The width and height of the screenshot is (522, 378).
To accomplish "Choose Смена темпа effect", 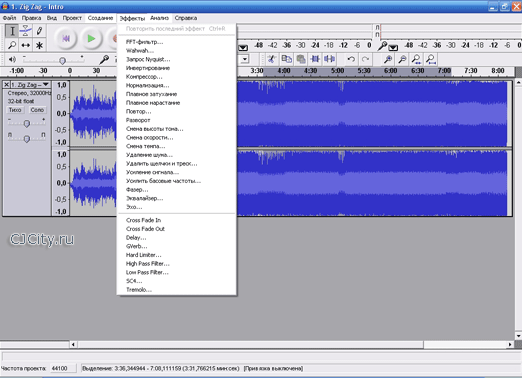I will (177, 146).
